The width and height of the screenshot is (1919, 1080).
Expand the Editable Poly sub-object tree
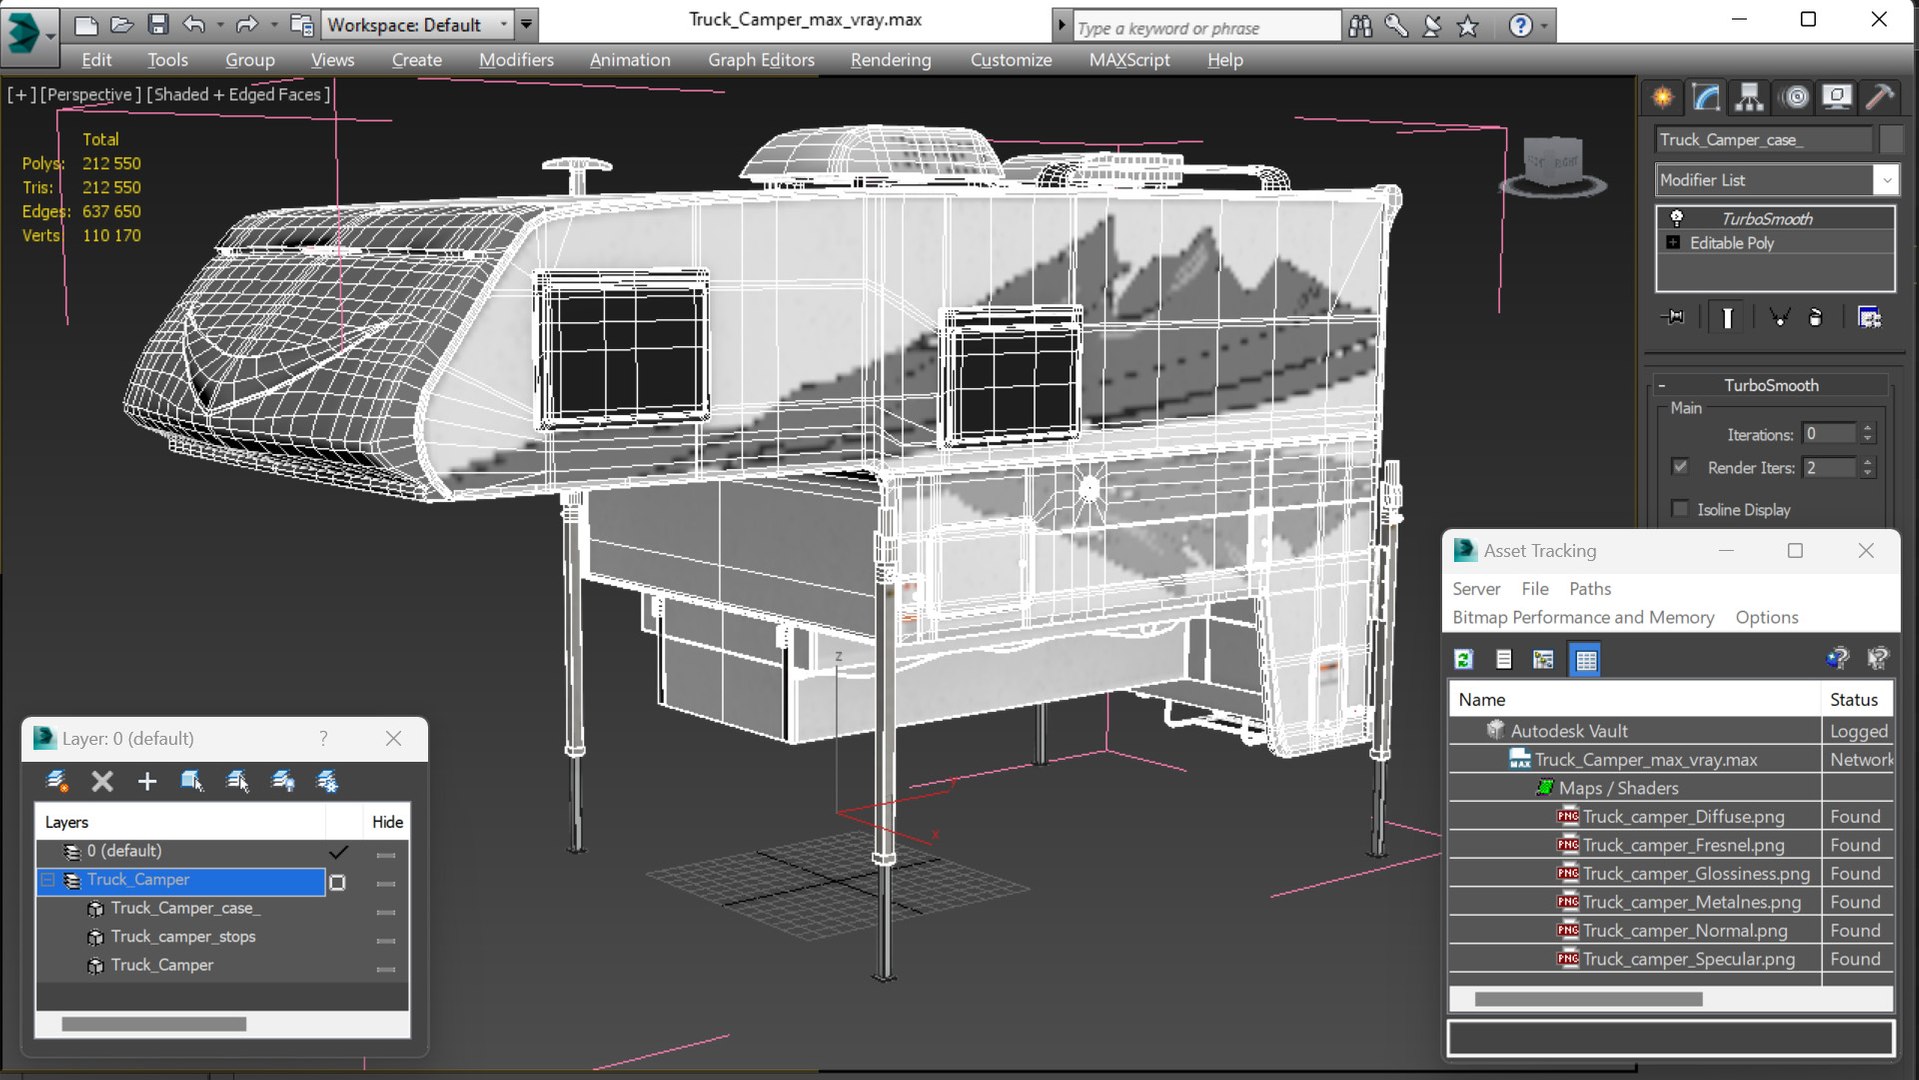pos(1673,243)
